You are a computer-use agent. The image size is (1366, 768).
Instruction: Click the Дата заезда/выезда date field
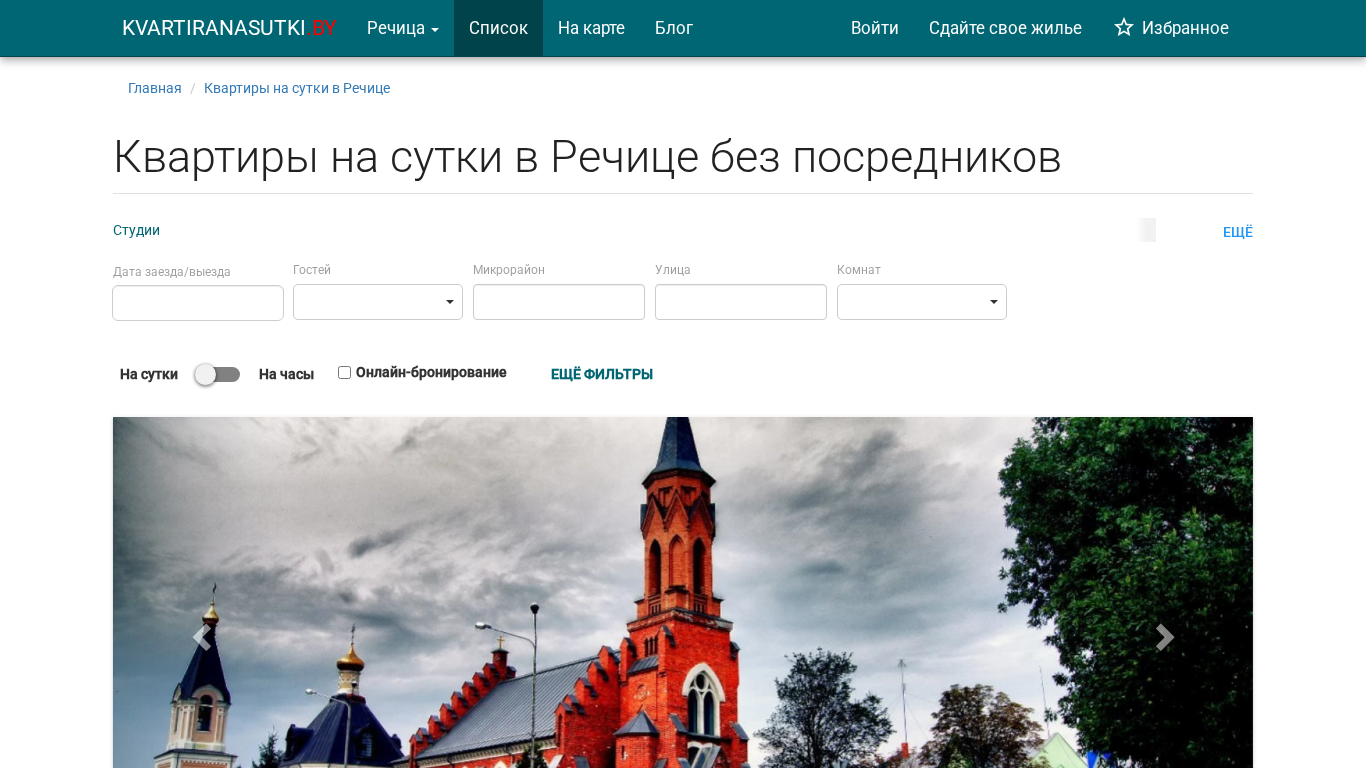coord(198,303)
